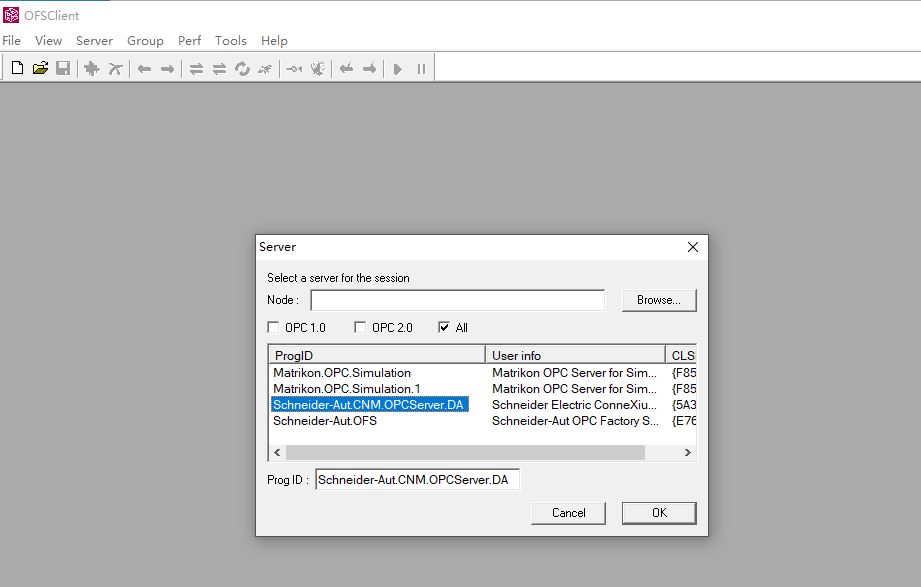Click the crossed-out disconnect icon beside the puzzle piece
This screenshot has width=921, height=587.
tap(115, 69)
